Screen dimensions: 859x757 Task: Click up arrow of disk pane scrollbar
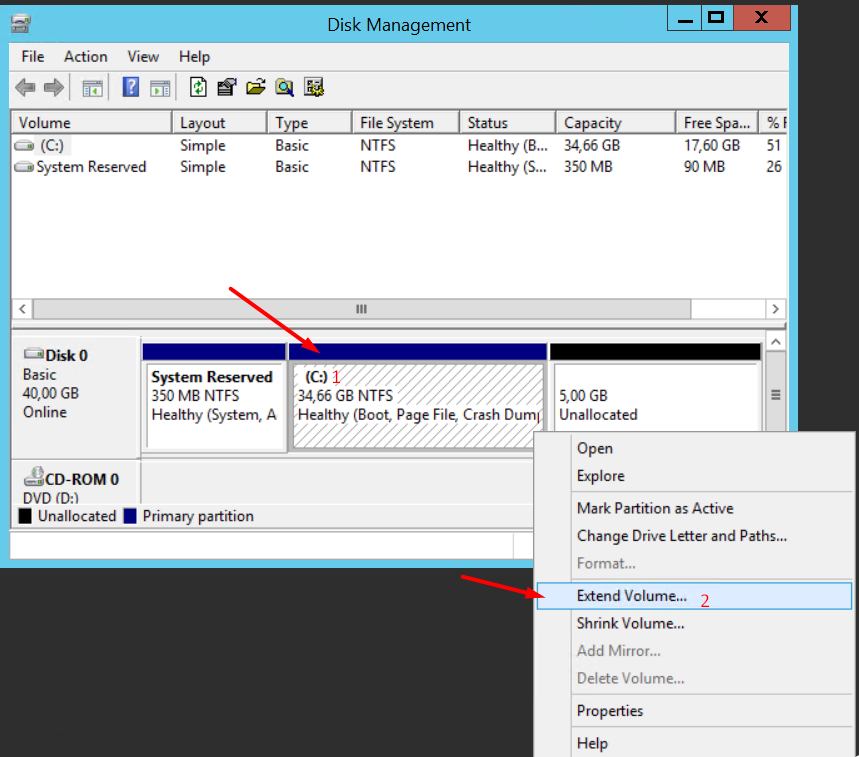pos(776,342)
